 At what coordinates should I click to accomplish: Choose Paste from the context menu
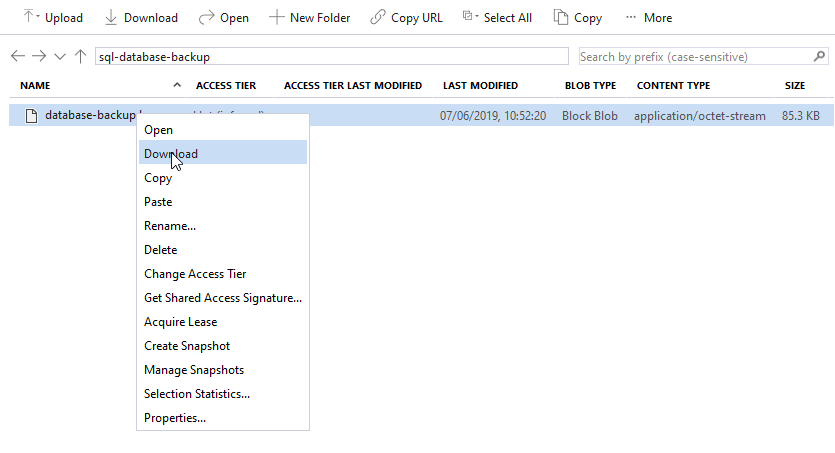click(223, 202)
